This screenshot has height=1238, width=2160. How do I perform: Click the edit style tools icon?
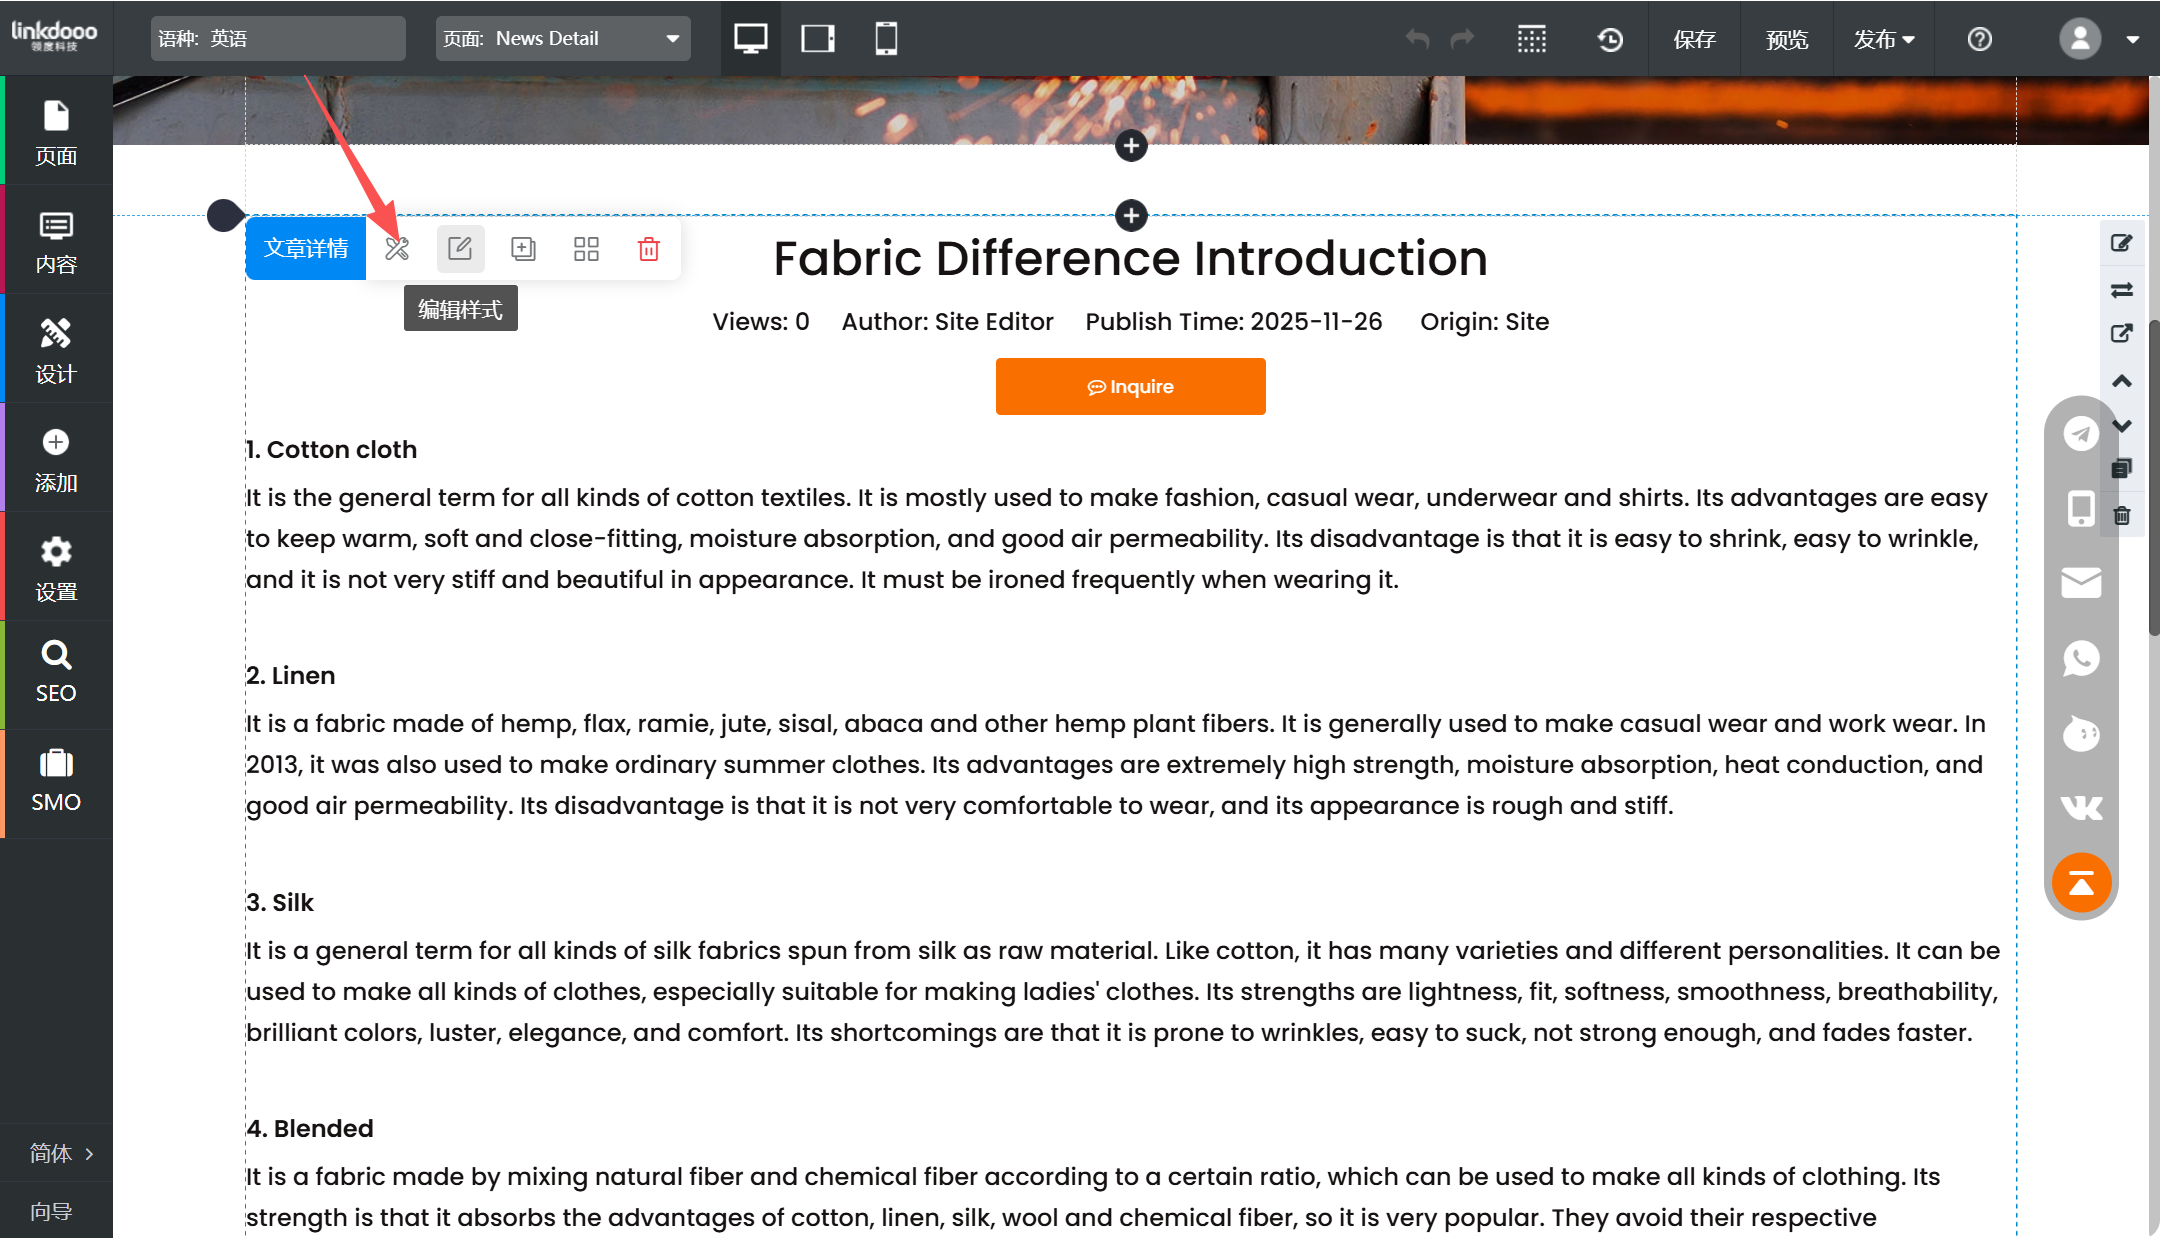tap(397, 249)
